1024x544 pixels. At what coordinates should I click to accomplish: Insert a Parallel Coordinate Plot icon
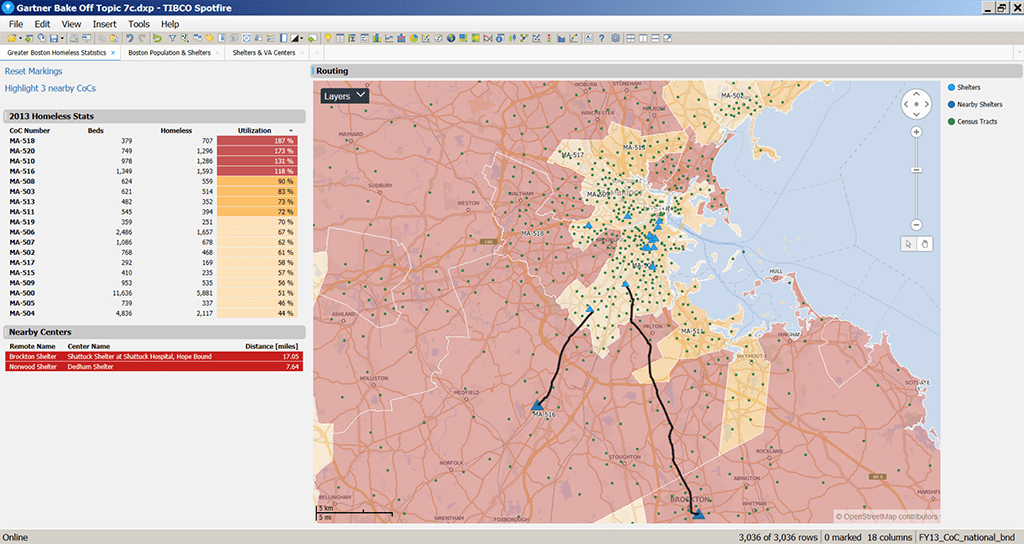pyautogui.click(x=488, y=39)
